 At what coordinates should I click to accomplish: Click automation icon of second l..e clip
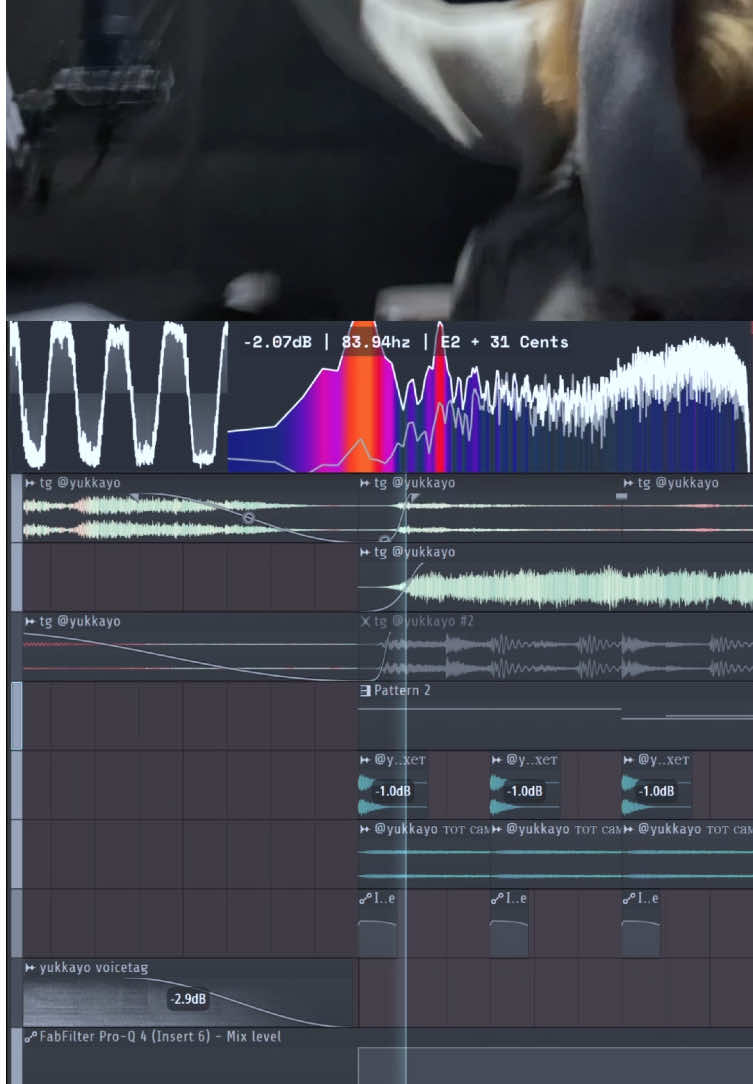496,899
